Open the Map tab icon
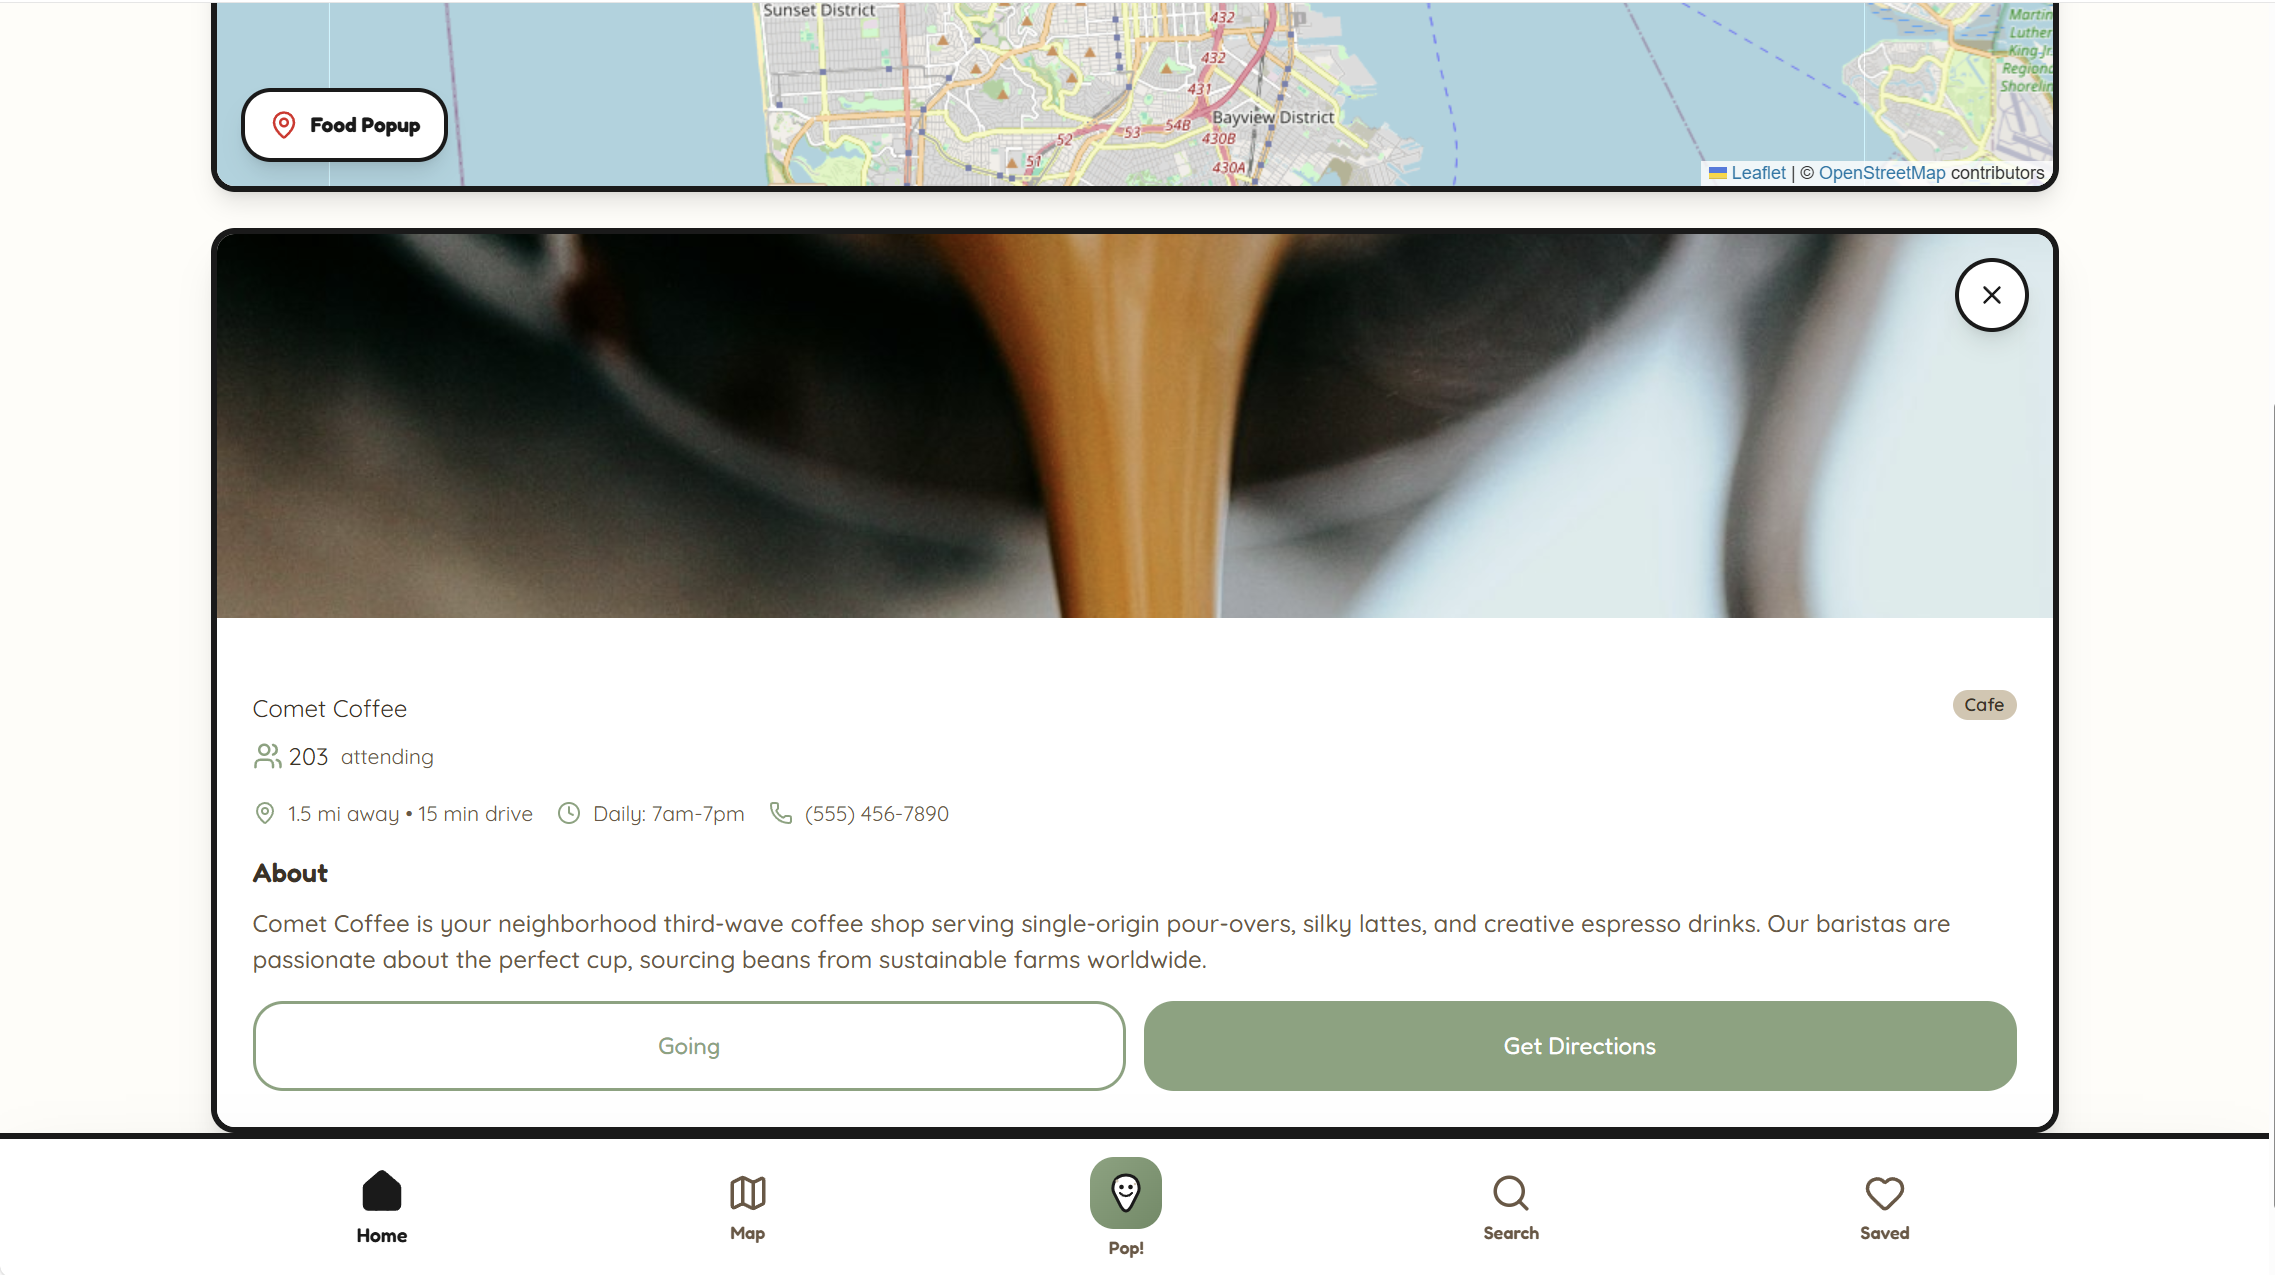Viewport: 2275px width, 1275px height. click(747, 1192)
